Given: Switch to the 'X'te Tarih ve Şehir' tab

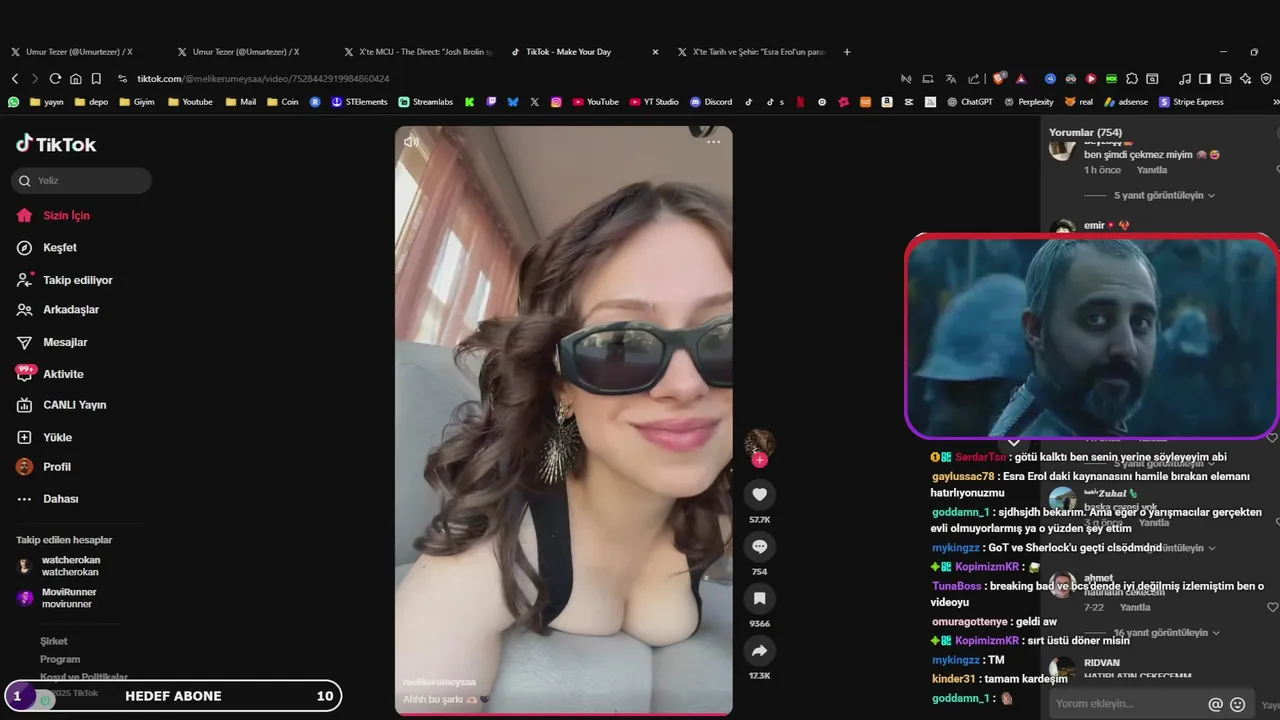Looking at the screenshot, I should tap(751, 51).
